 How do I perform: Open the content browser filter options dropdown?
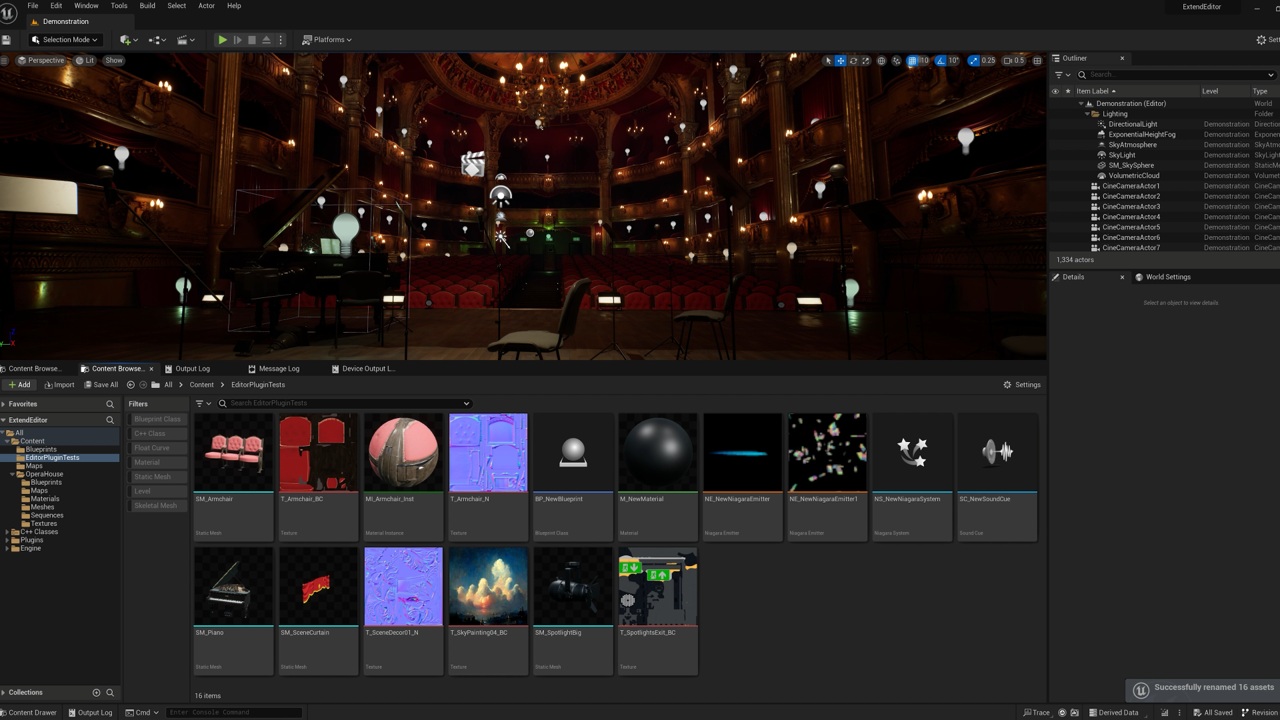[203, 403]
